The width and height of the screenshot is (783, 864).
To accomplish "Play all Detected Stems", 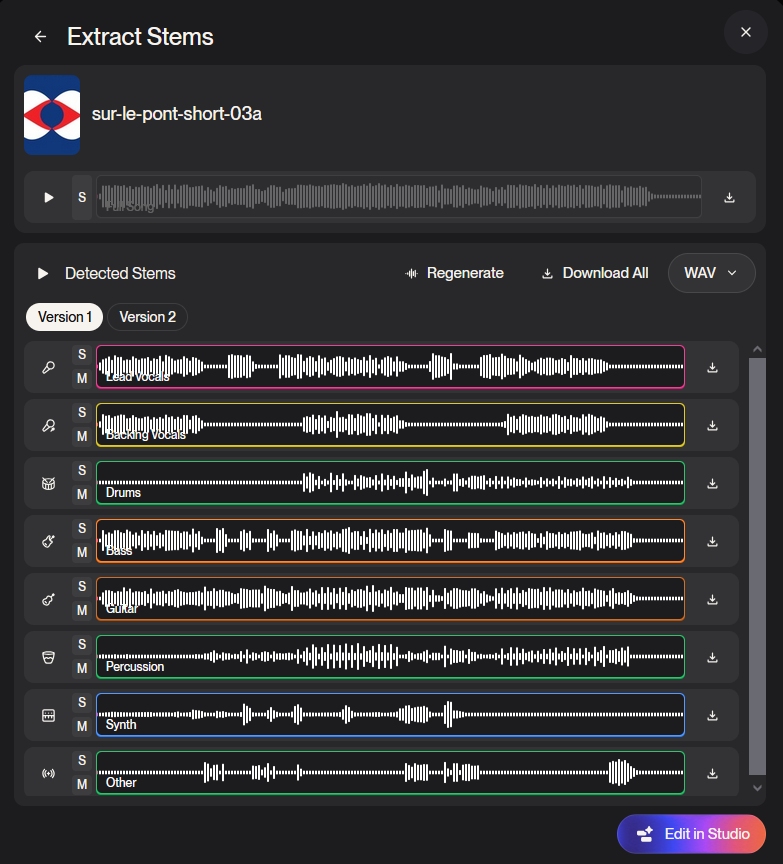I will (42, 273).
